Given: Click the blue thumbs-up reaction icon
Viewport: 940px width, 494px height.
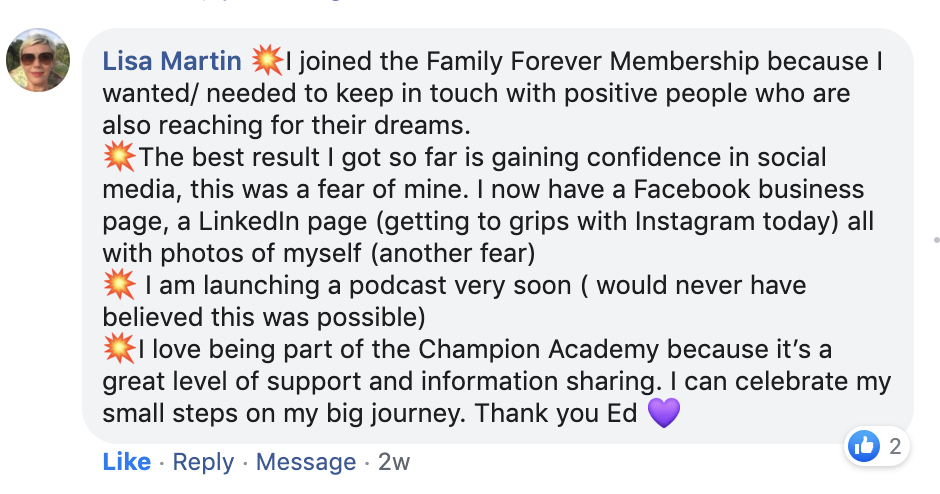Looking at the screenshot, I should [864, 446].
